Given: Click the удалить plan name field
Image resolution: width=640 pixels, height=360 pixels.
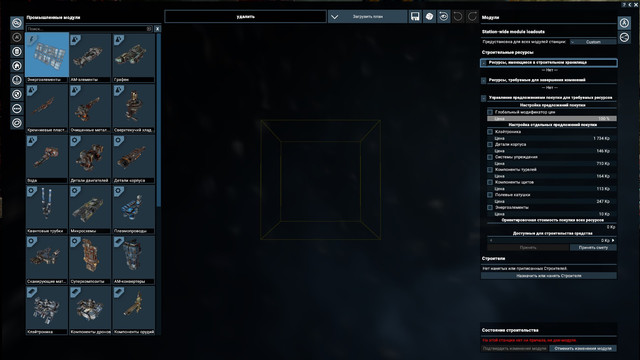Looking at the screenshot, I should coord(245,17).
